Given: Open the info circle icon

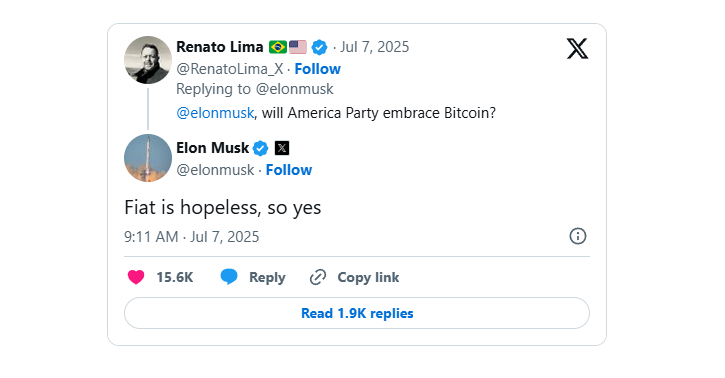Looking at the screenshot, I should 578,236.
